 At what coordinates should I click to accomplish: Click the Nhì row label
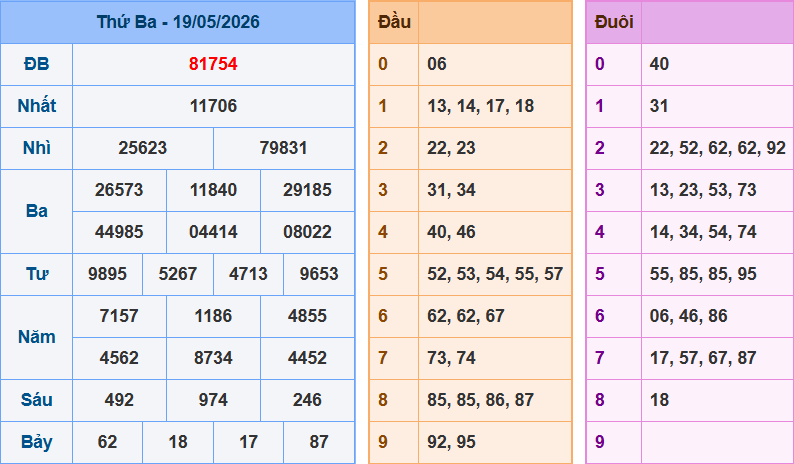(36, 148)
